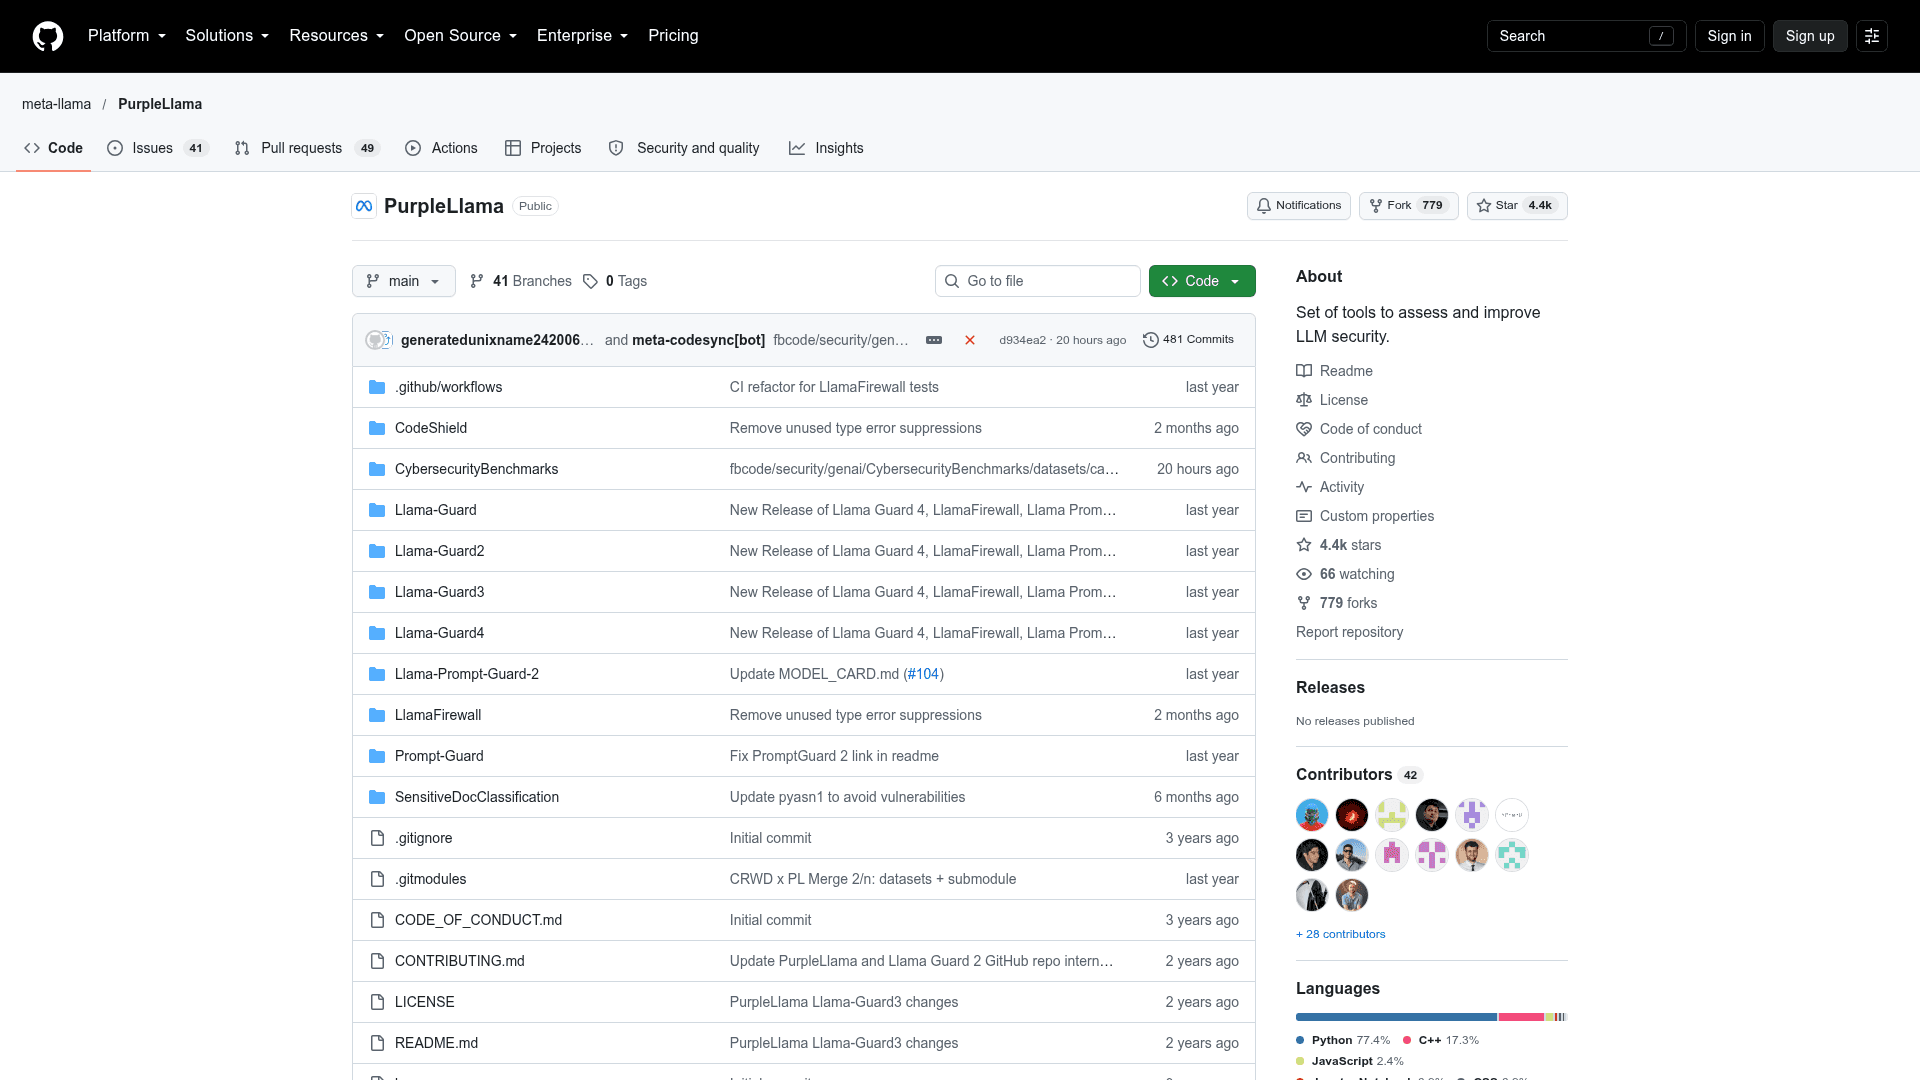Click the tag icon beside 0 Tags
1920x1080 pixels.
(591, 281)
